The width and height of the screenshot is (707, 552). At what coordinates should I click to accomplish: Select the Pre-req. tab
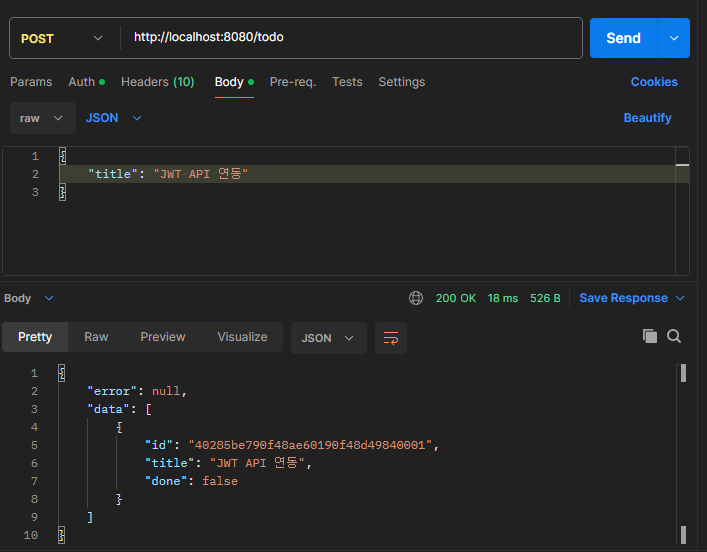pos(292,82)
